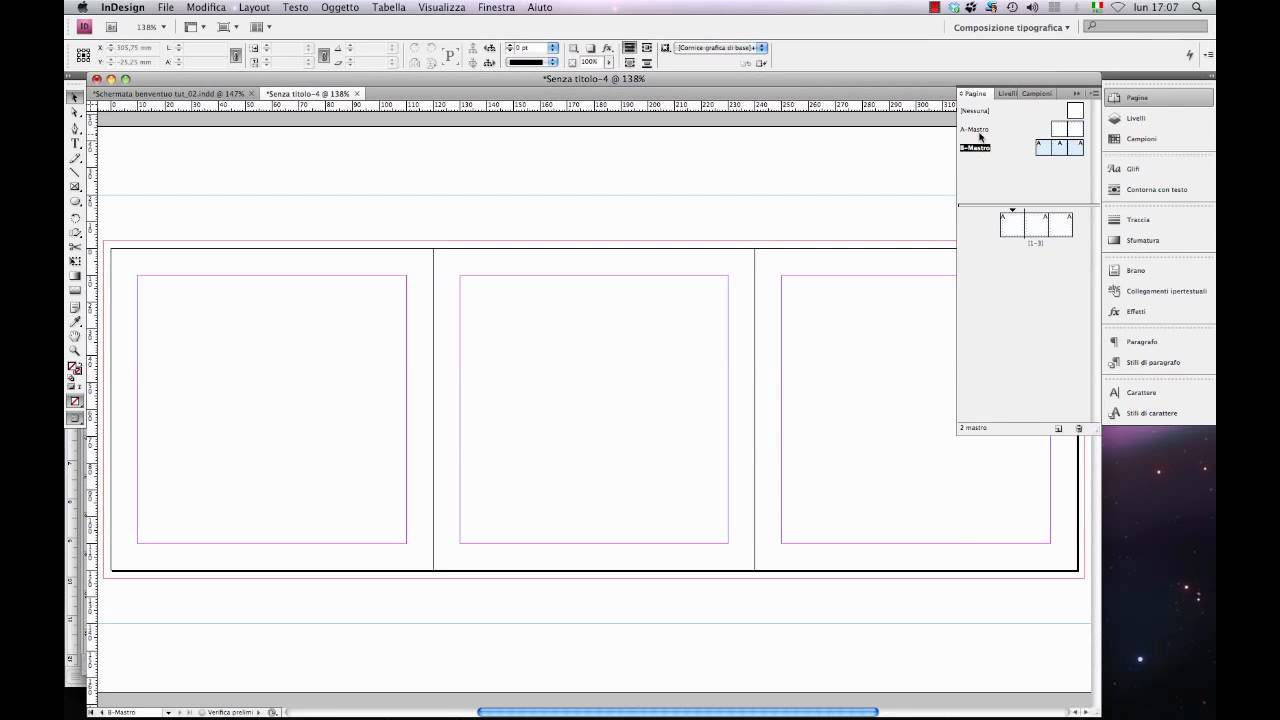The image size is (1280, 720).
Task: Click the reference point locator grid
Action: pyautogui.click(x=83, y=54)
